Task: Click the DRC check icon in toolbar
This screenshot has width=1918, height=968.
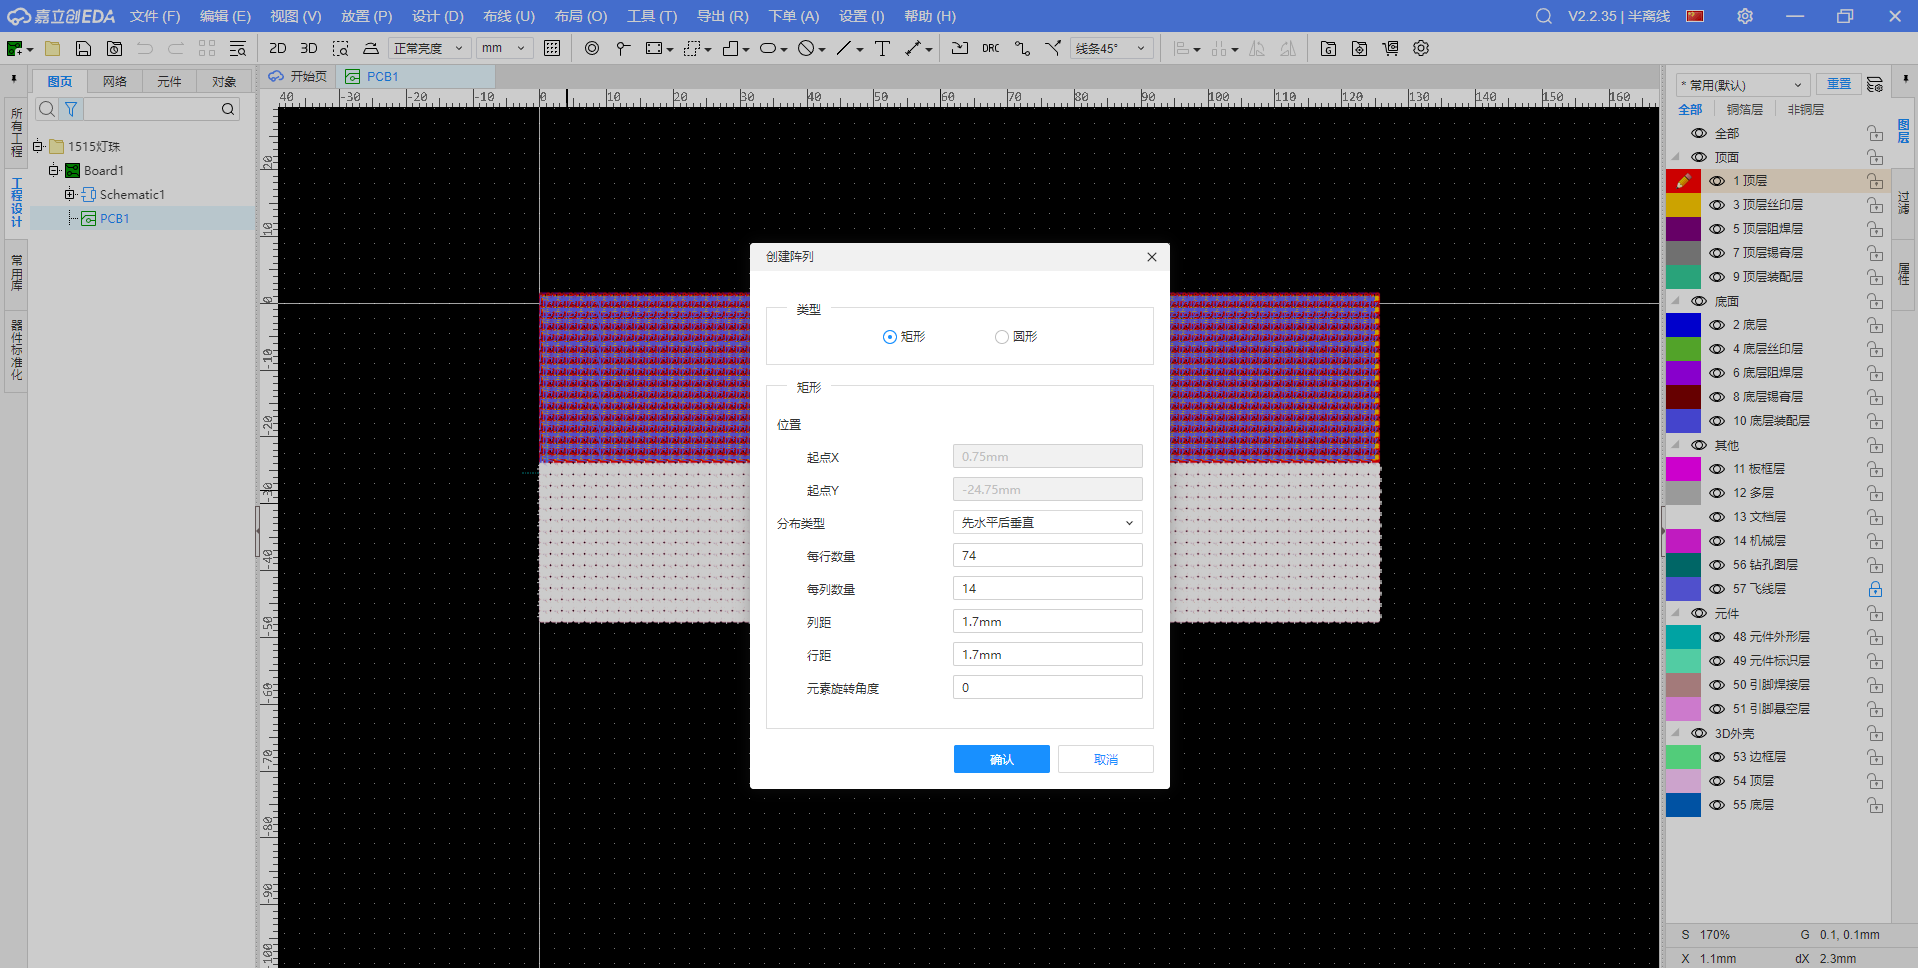Action: (990, 48)
